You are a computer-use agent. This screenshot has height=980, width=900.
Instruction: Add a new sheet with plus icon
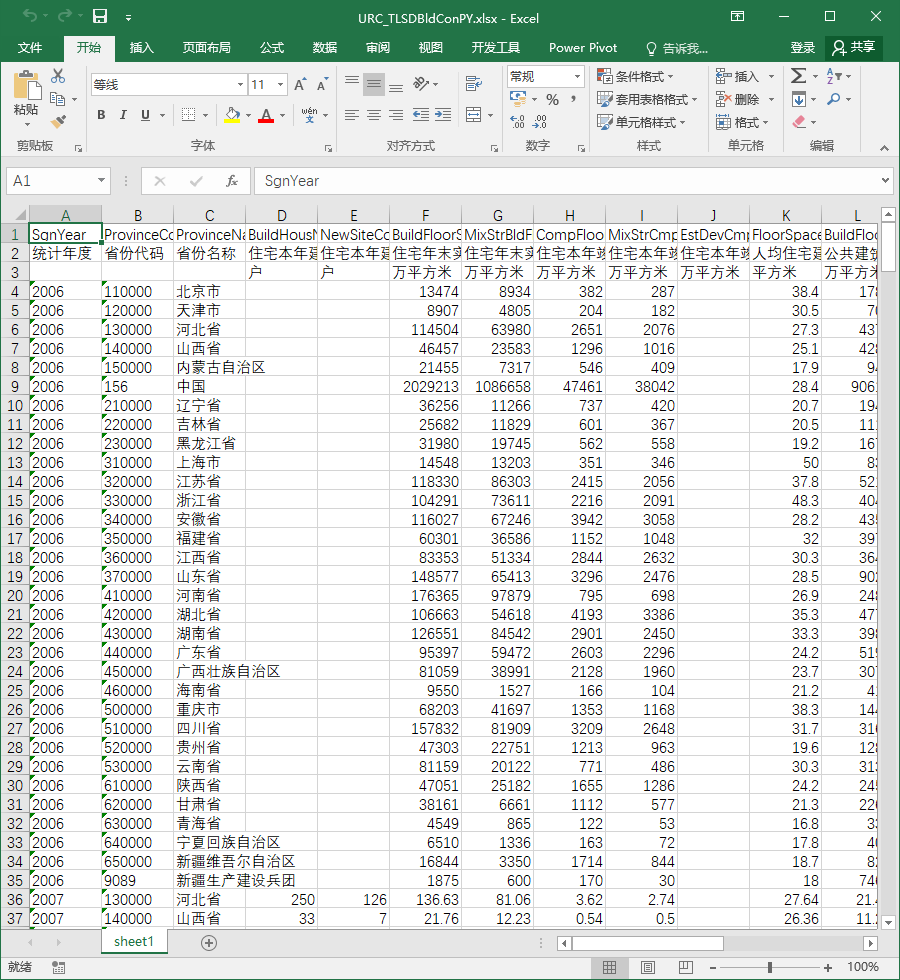[x=209, y=943]
